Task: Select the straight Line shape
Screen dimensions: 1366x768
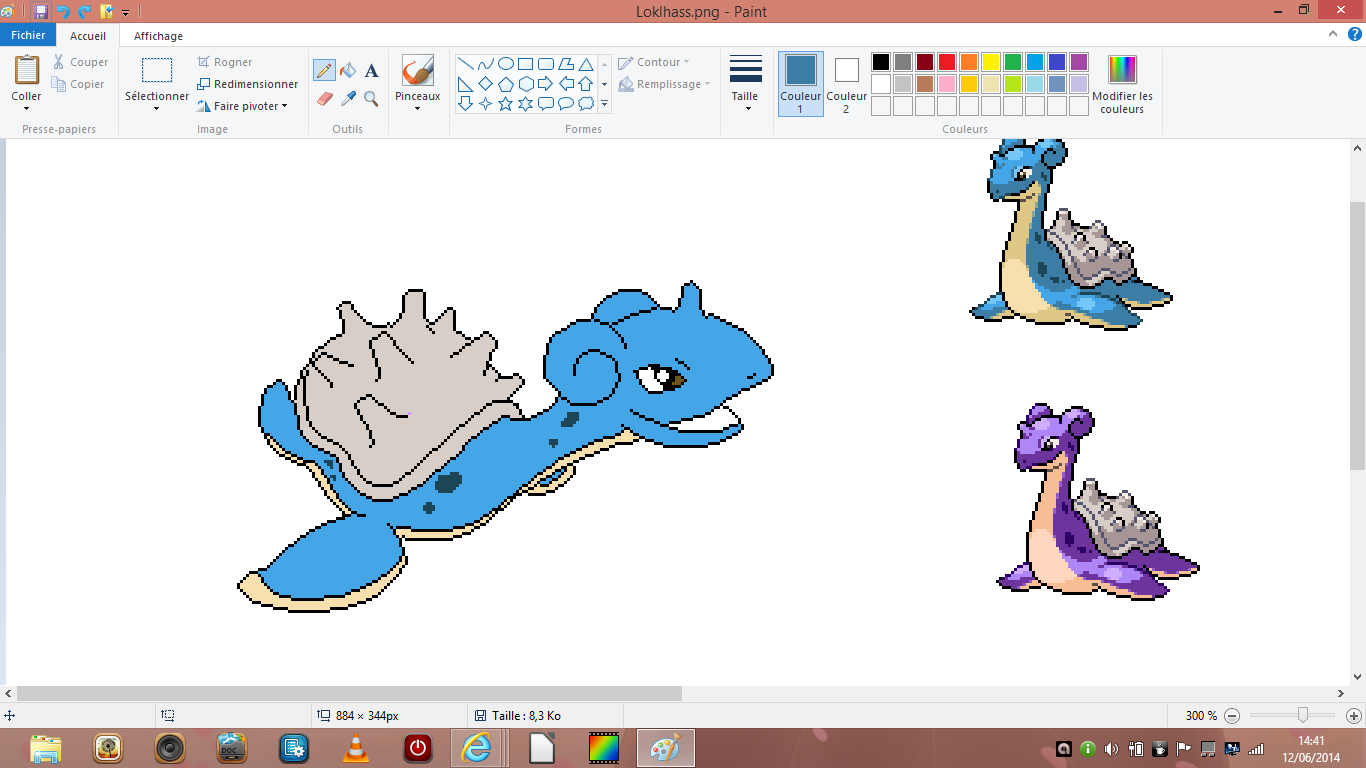Action: click(466, 64)
